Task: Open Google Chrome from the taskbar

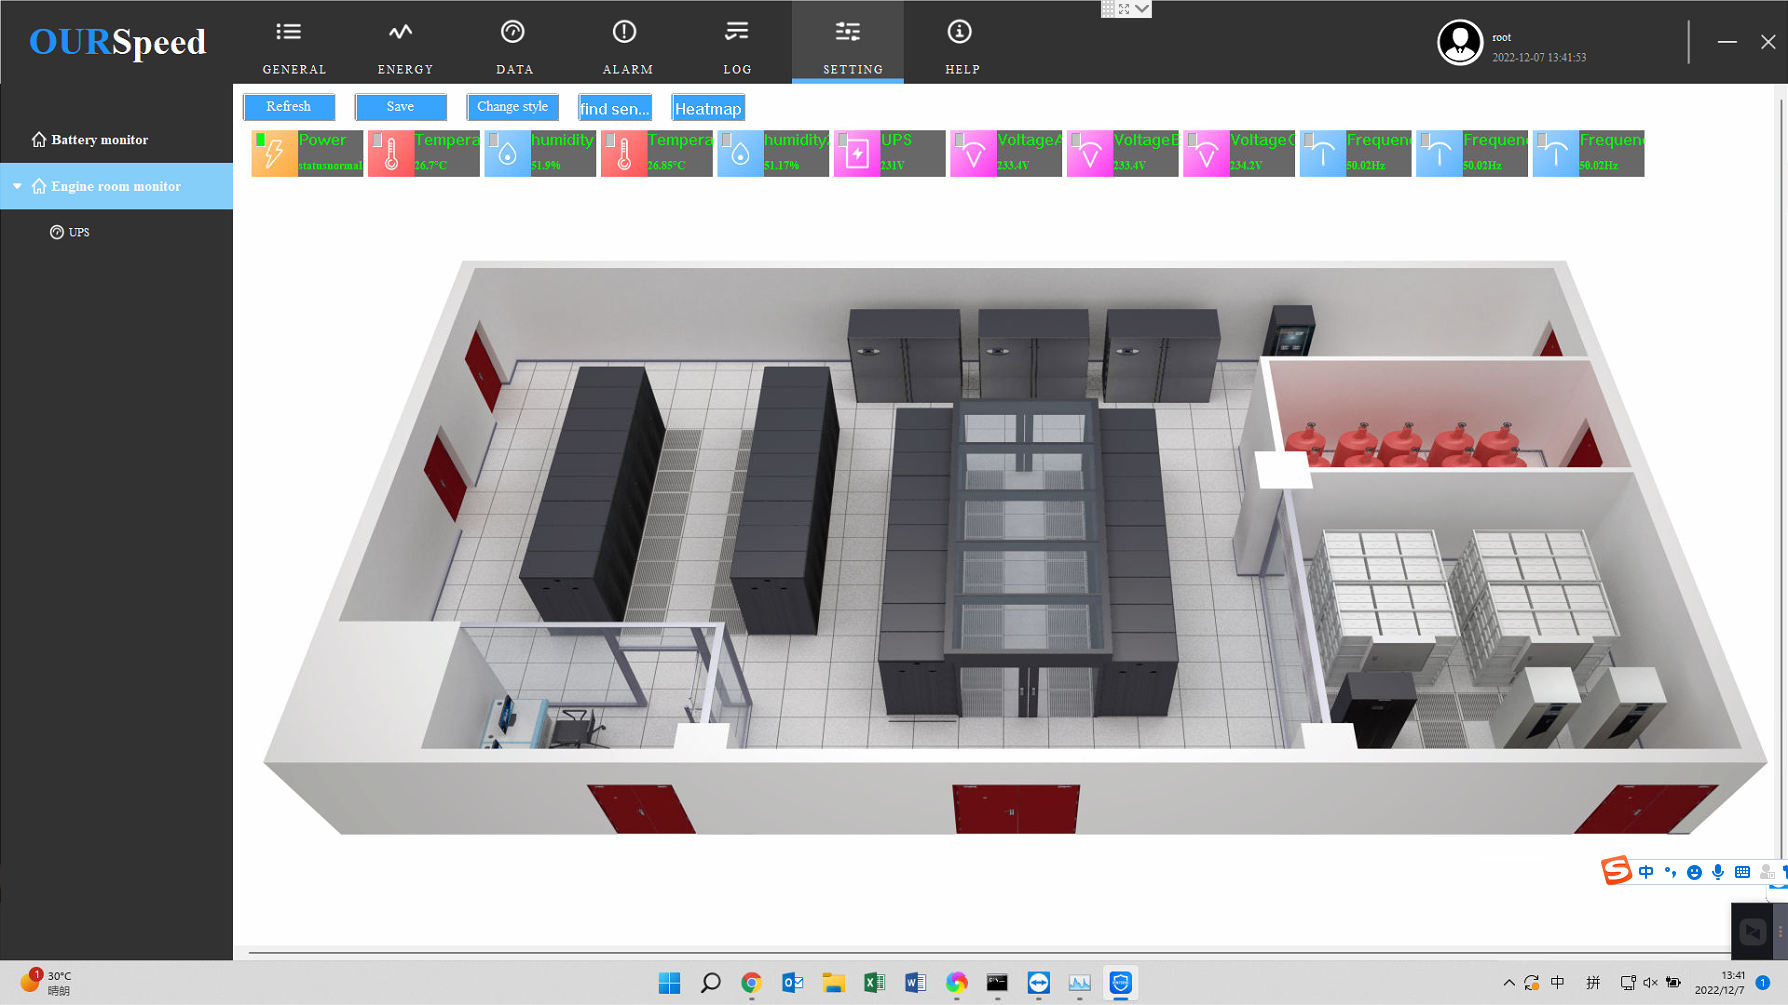Action: [x=751, y=983]
